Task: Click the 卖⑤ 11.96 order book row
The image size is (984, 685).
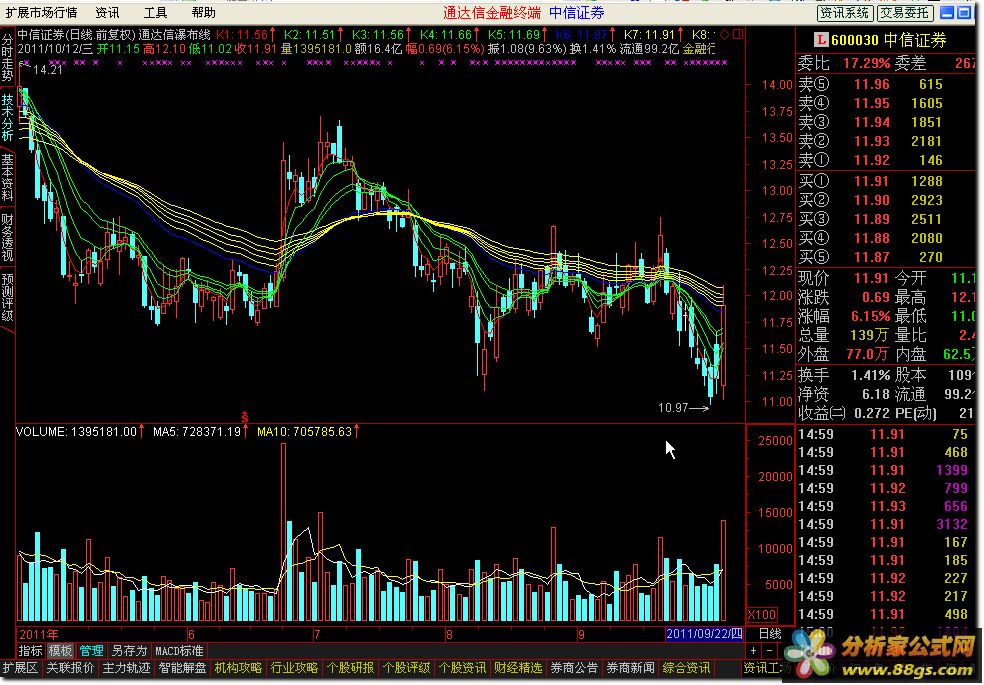Action: 886,84
